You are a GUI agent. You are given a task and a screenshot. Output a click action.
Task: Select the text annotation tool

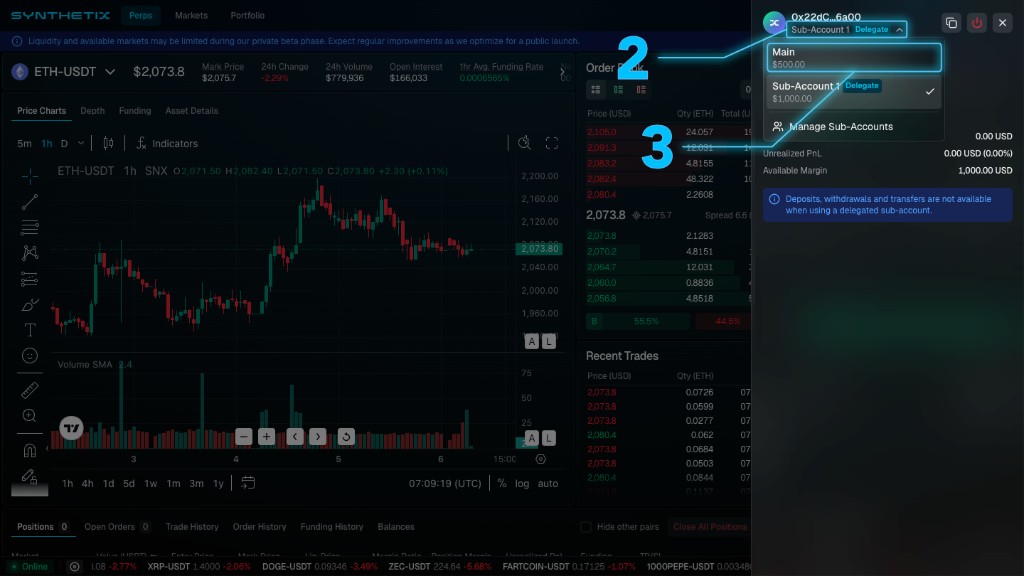(x=30, y=330)
